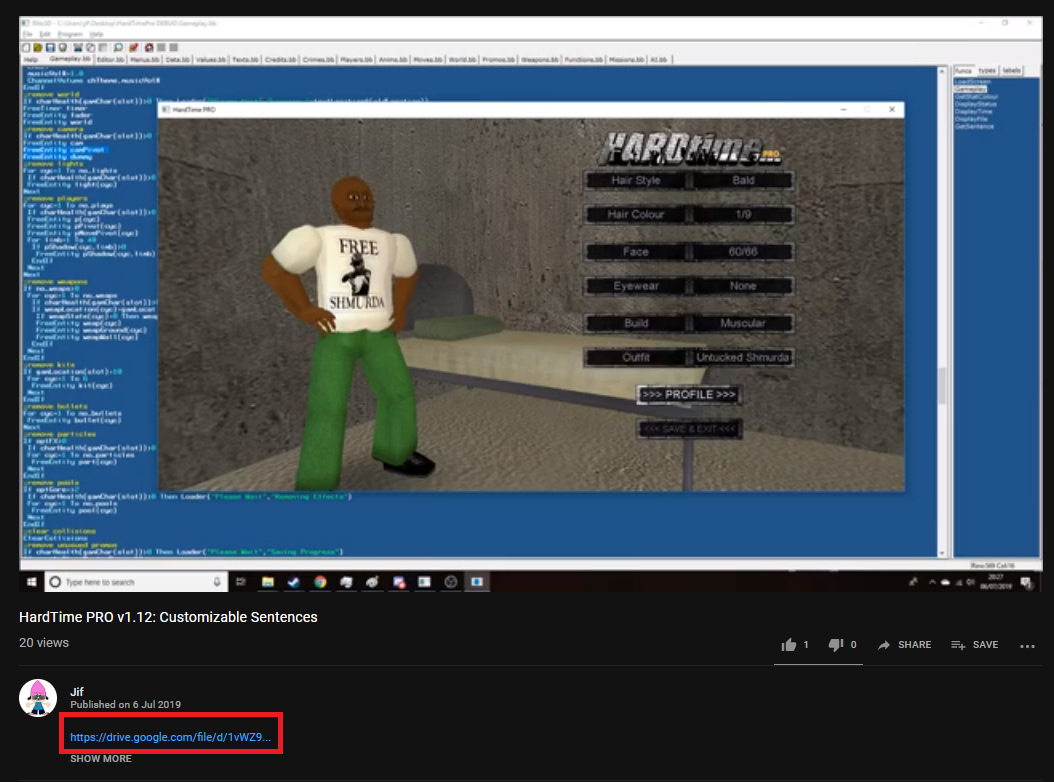Screen dimensions: 1054x782
Task: Switch to the Menus.bb tab
Action: coord(145,59)
